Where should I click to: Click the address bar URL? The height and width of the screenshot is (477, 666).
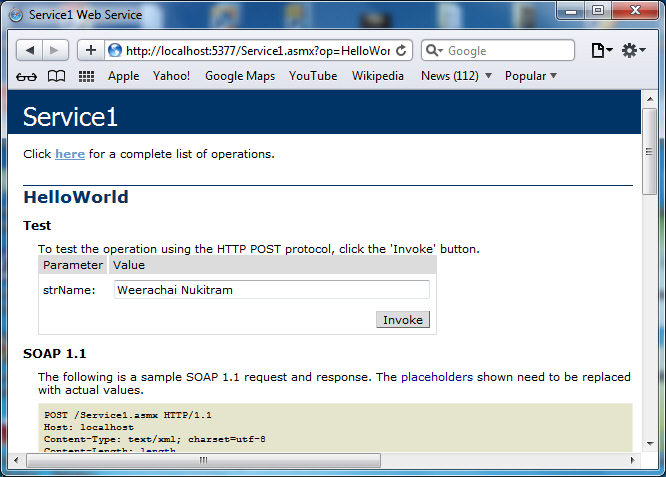[x=258, y=51]
